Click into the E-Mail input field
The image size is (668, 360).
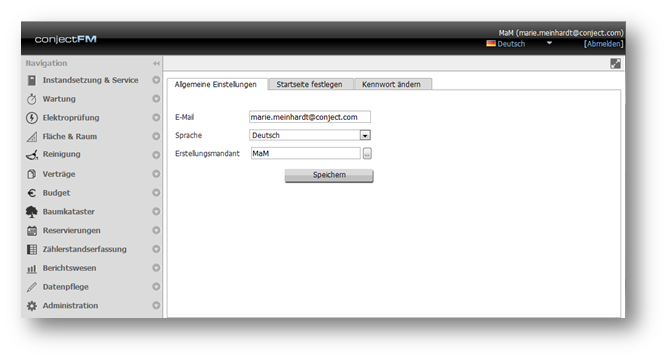click(x=310, y=117)
